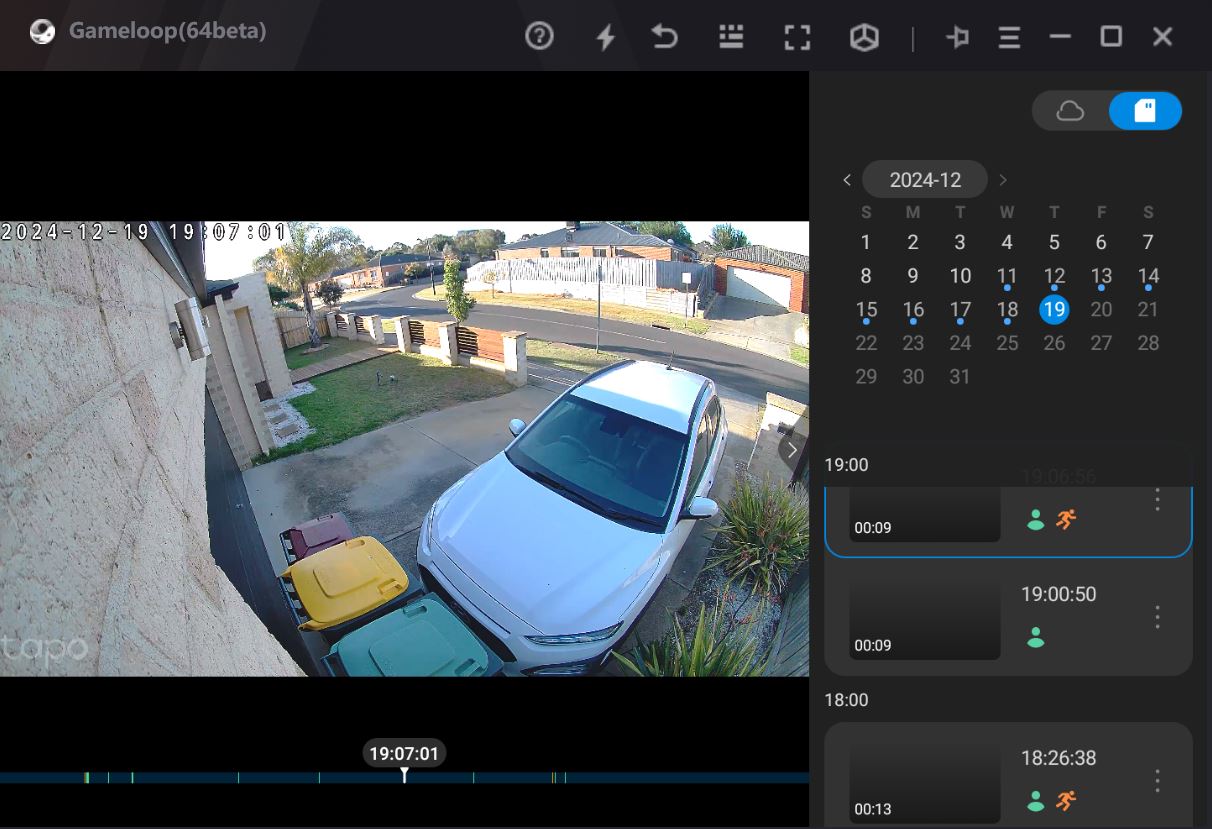Select December 10 in the calendar
Viewport: 1212px width, 829px height.
(960, 276)
